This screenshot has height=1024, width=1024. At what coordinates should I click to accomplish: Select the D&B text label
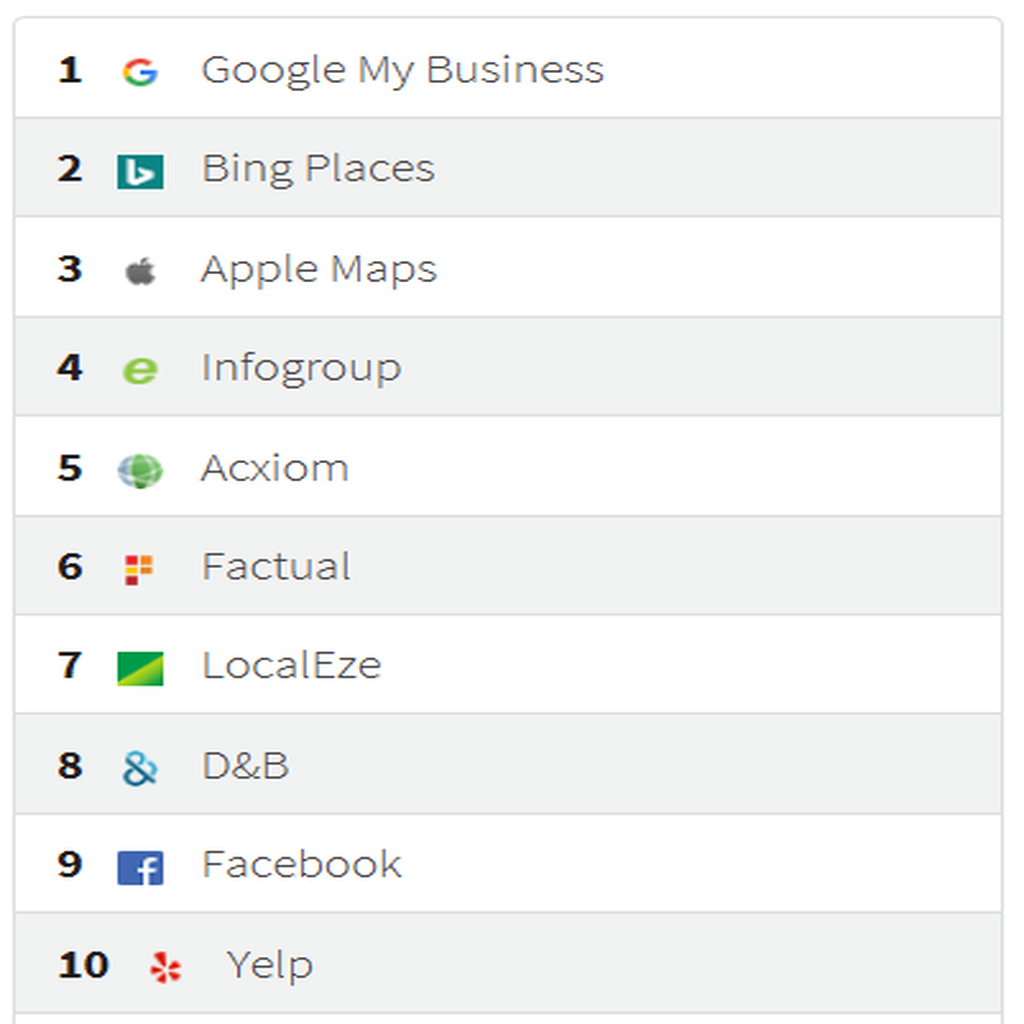245,765
